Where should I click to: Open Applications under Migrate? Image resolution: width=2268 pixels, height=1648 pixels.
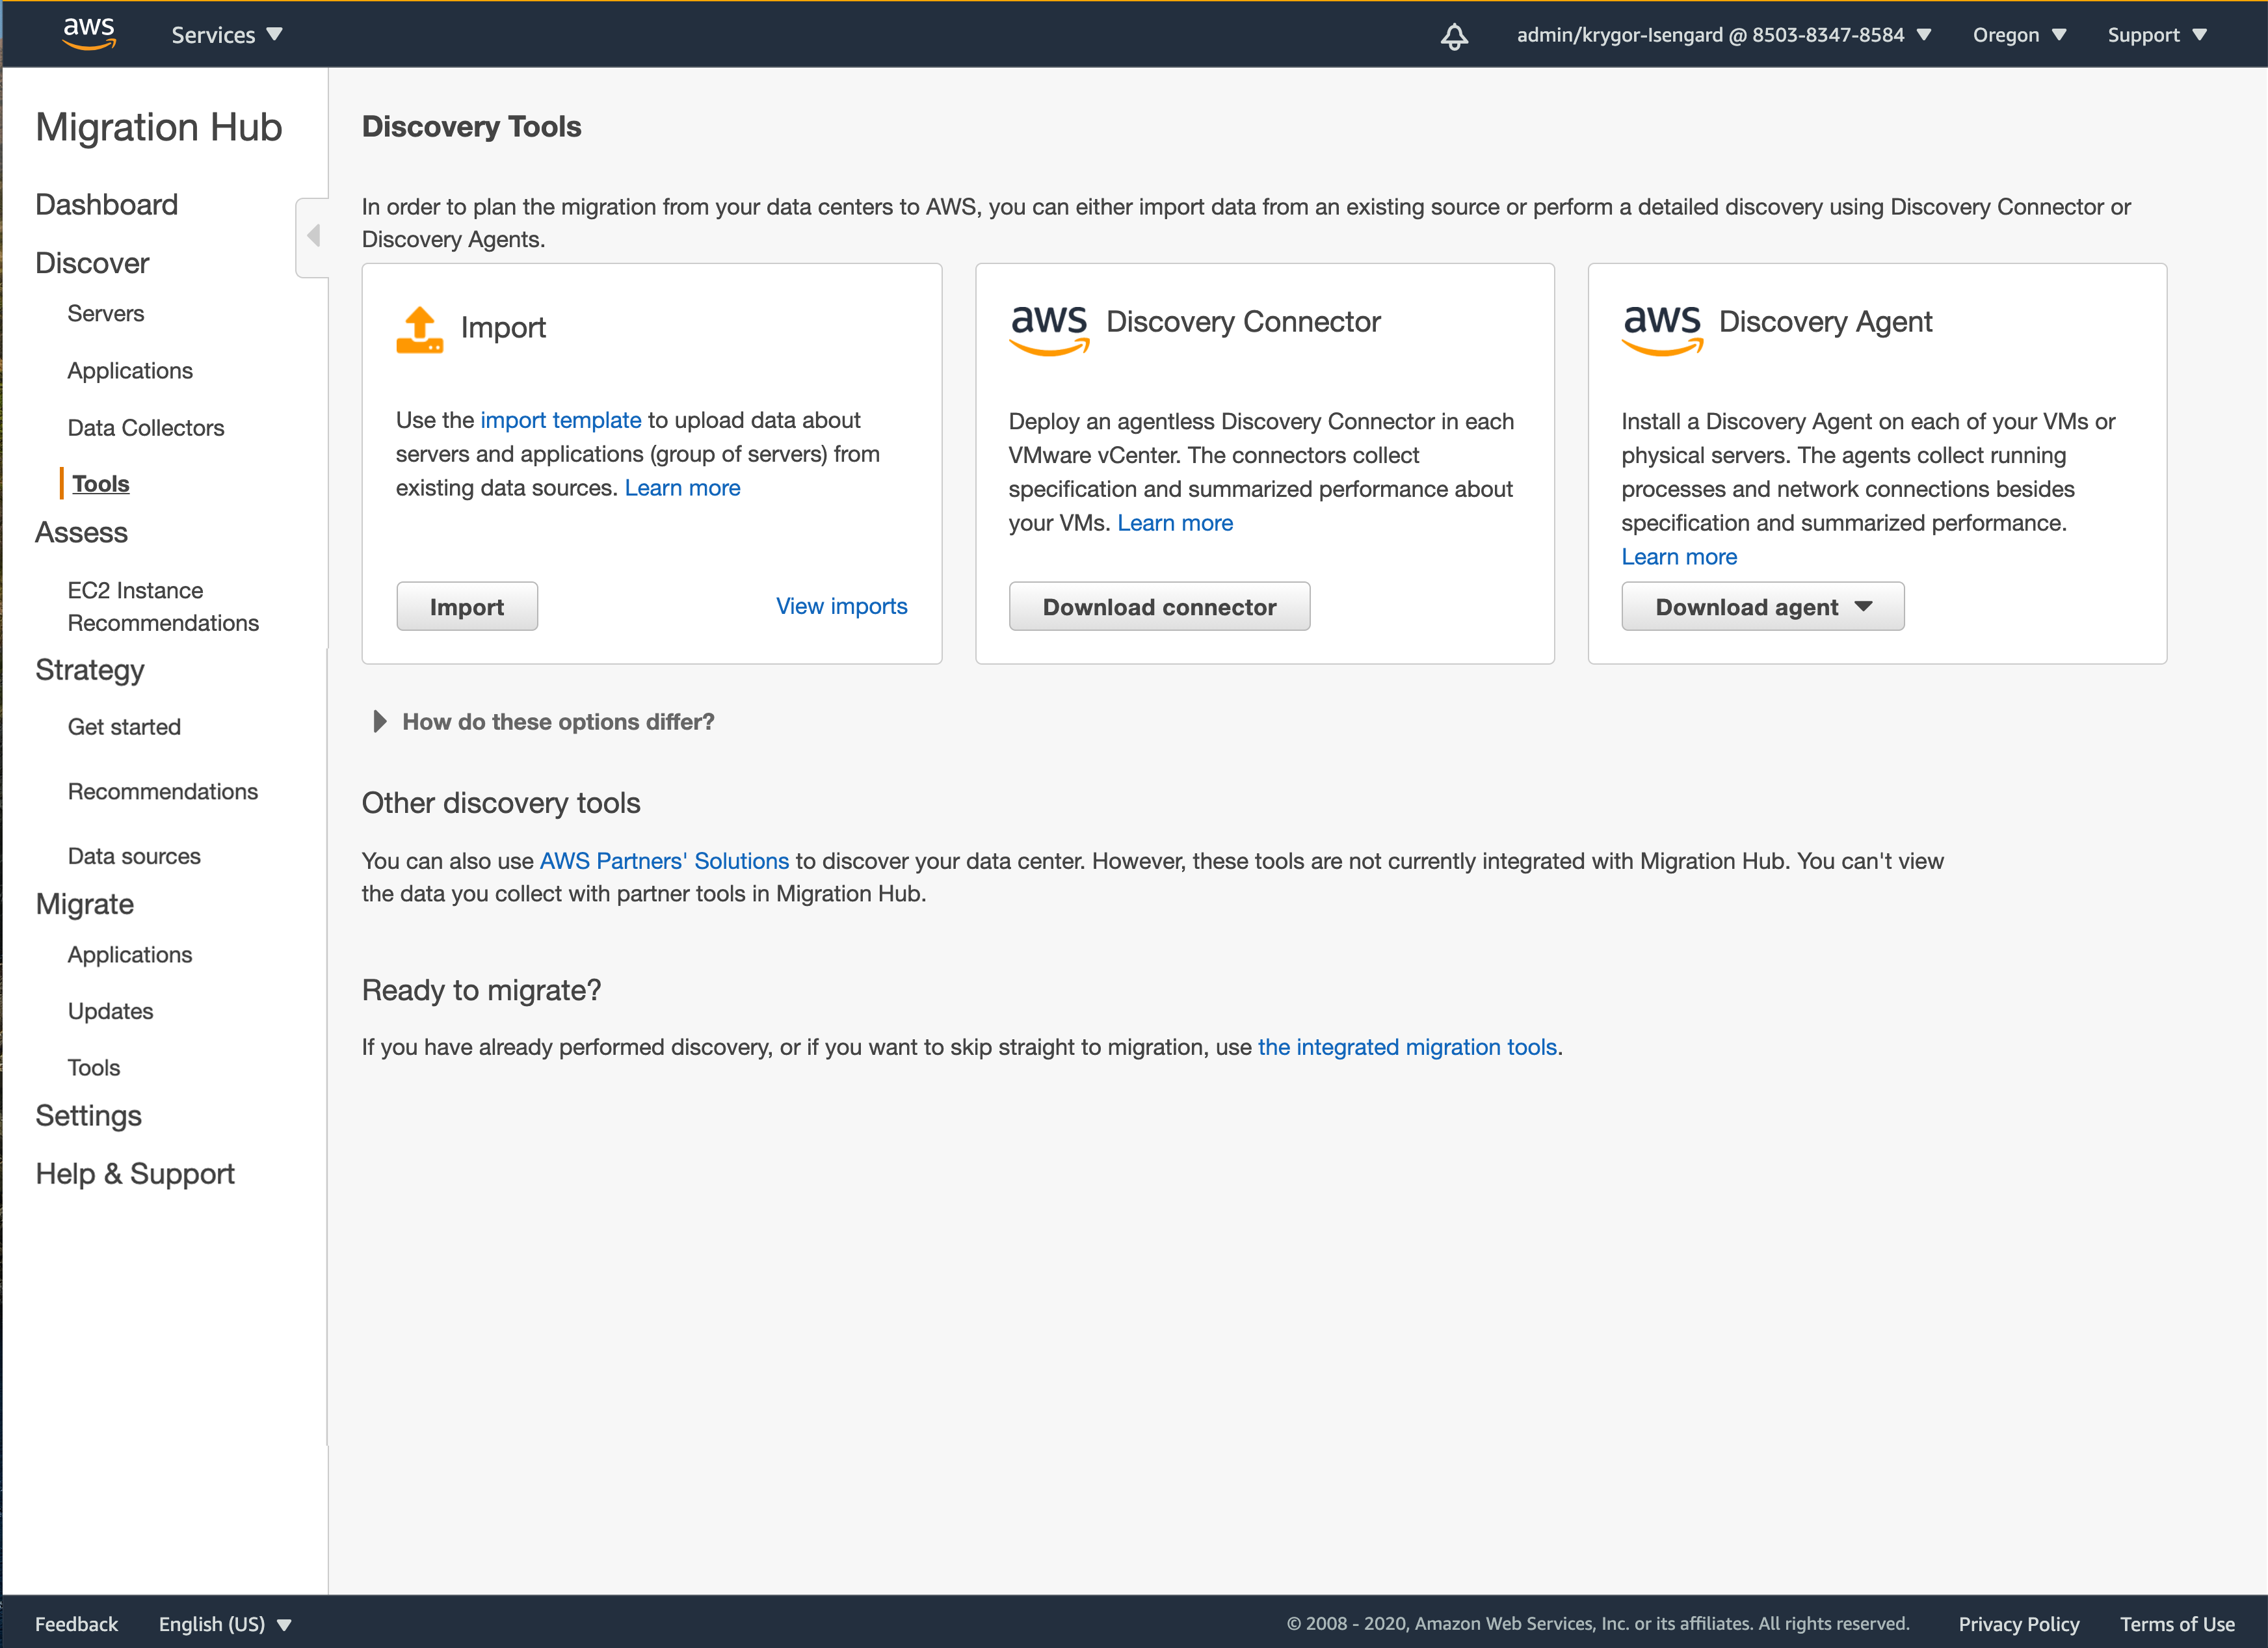(x=130, y=954)
